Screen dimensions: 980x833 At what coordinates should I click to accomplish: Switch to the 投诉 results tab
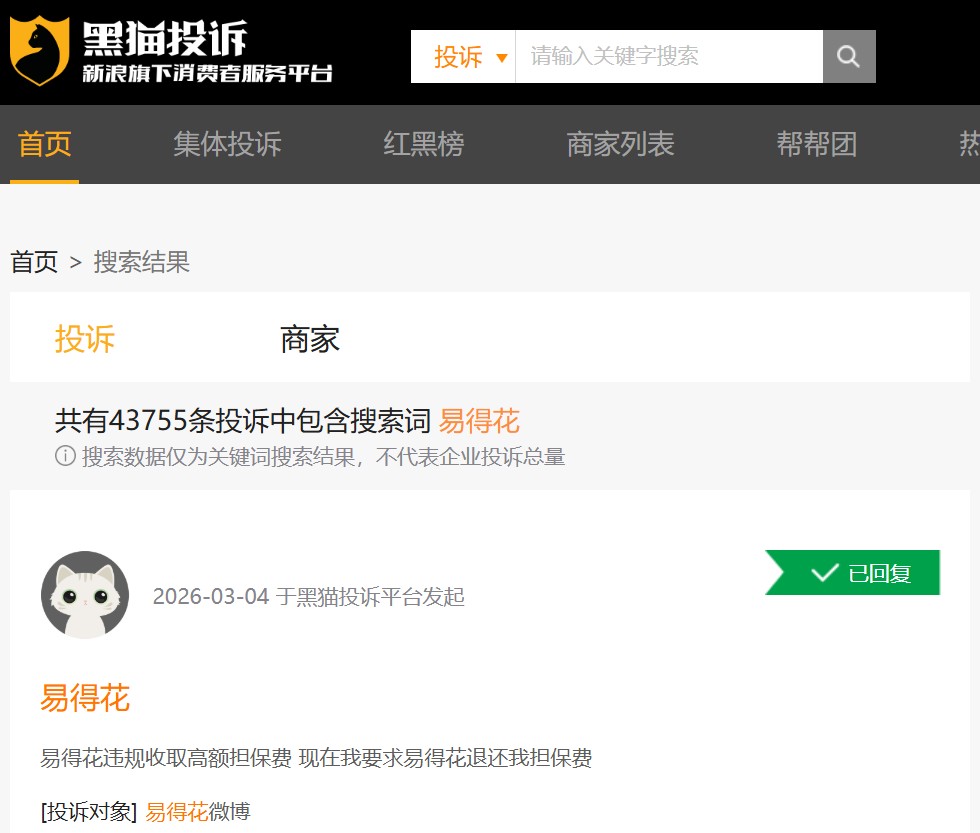pos(84,339)
